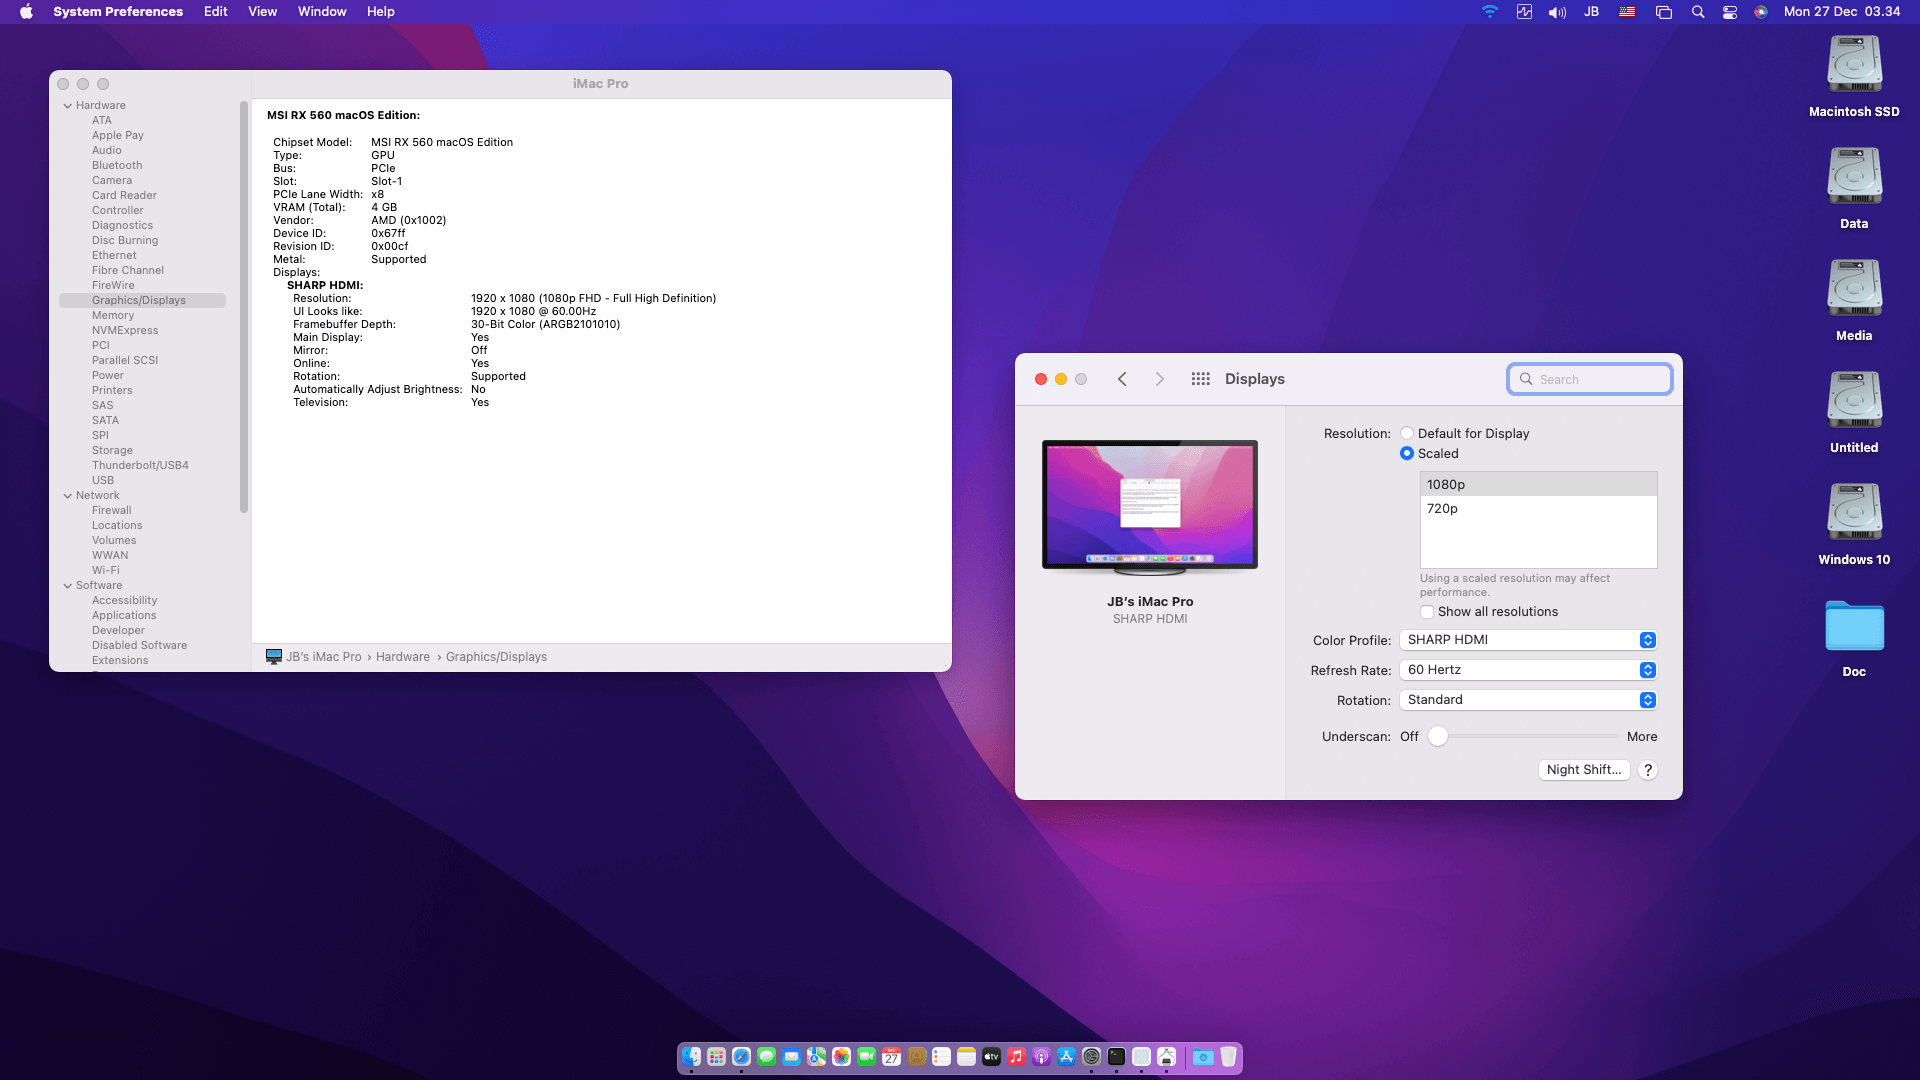This screenshot has height=1080, width=1920.
Task: Open Music app in the Dock
Action: tap(1017, 1057)
